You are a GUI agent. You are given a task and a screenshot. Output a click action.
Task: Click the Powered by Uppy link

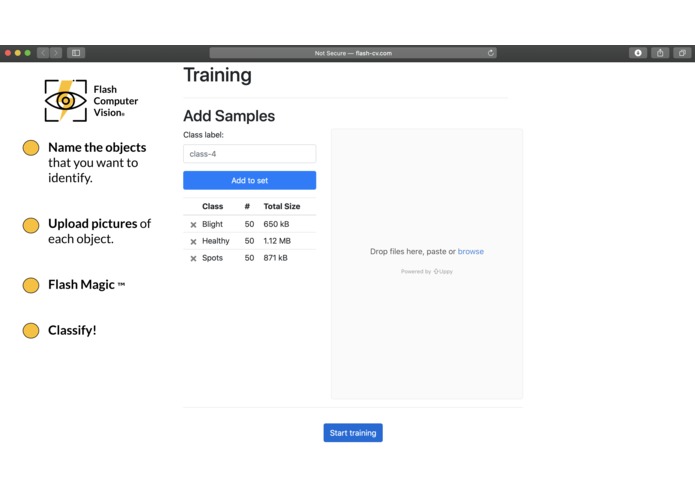pyautogui.click(x=427, y=271)
